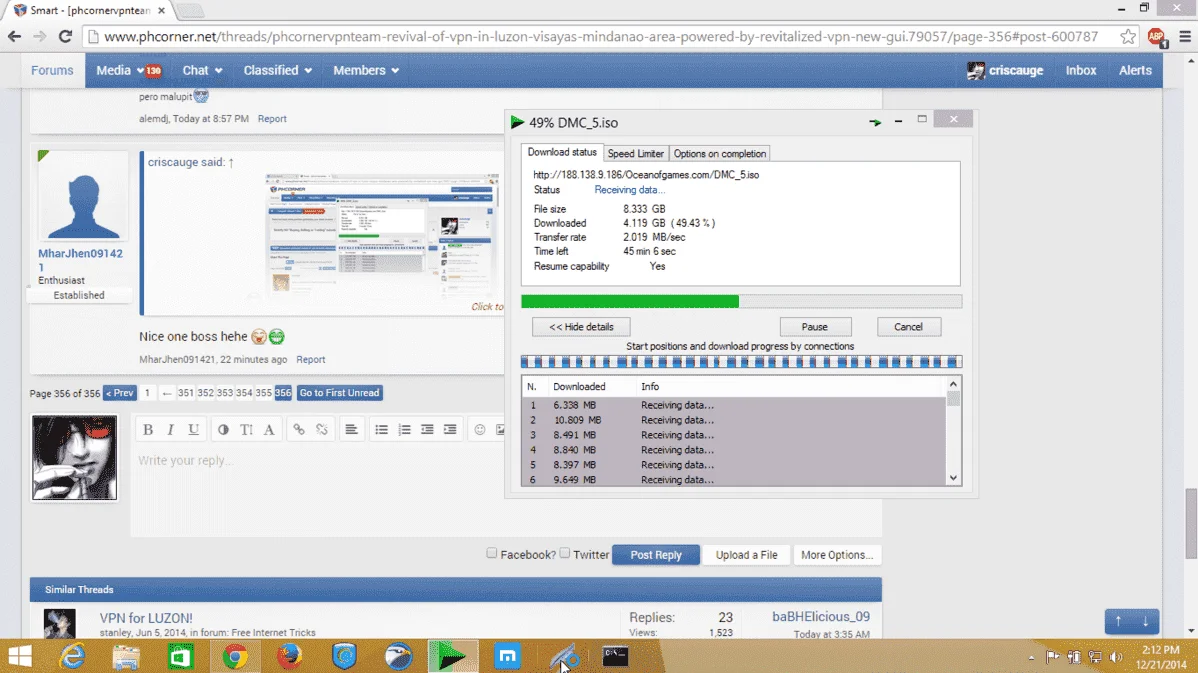
Task: Open Chrome hamburger menu
Action: click(1185, 37)
